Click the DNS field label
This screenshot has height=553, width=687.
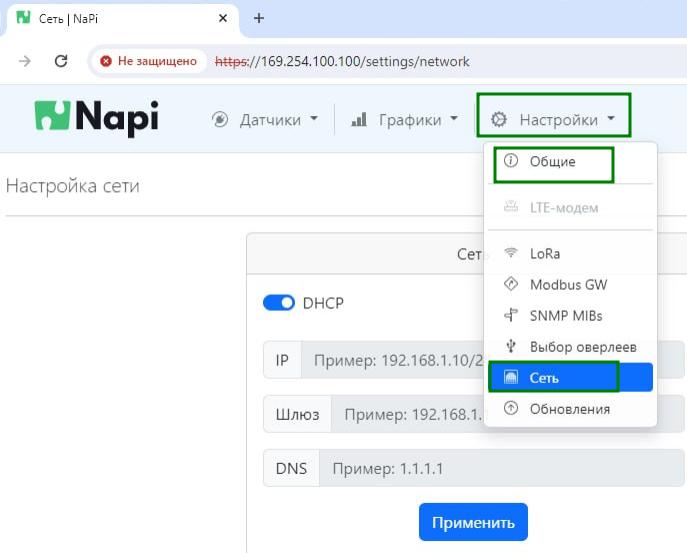pos(291,468)
